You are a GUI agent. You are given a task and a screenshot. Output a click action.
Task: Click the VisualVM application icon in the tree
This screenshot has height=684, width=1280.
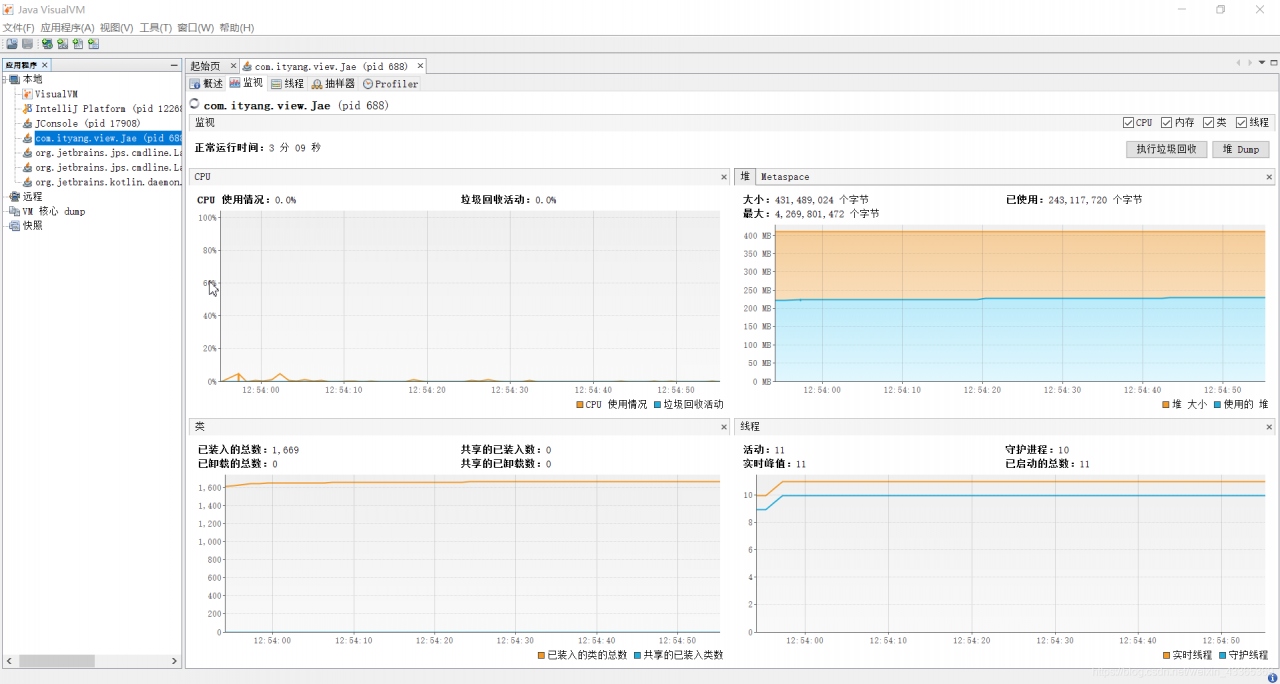point(28,94)
